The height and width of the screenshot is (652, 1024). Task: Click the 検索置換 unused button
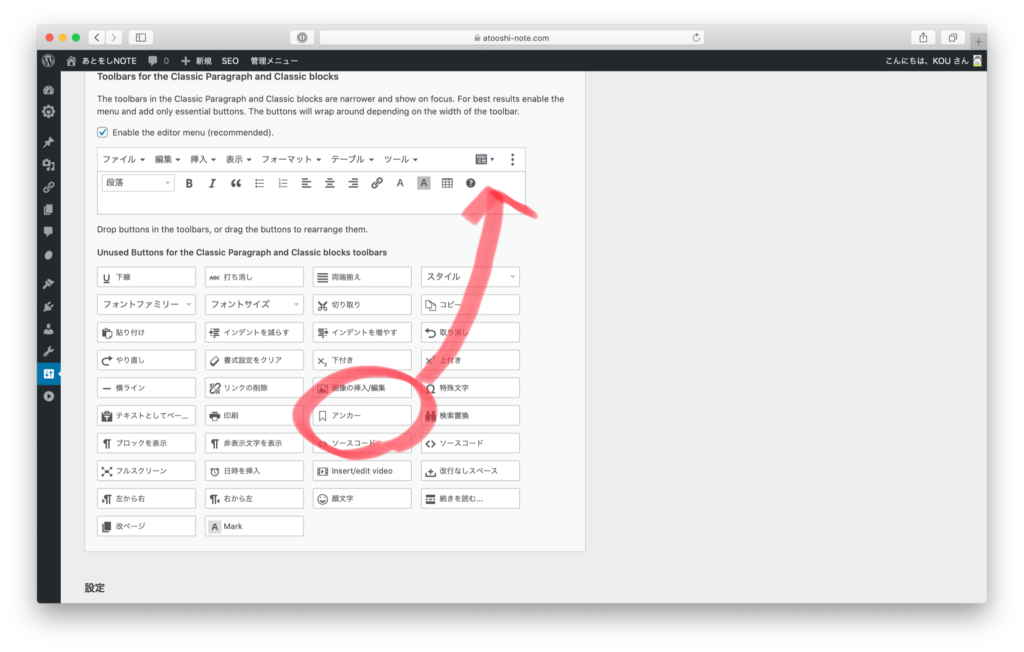[x=470, y=415]
